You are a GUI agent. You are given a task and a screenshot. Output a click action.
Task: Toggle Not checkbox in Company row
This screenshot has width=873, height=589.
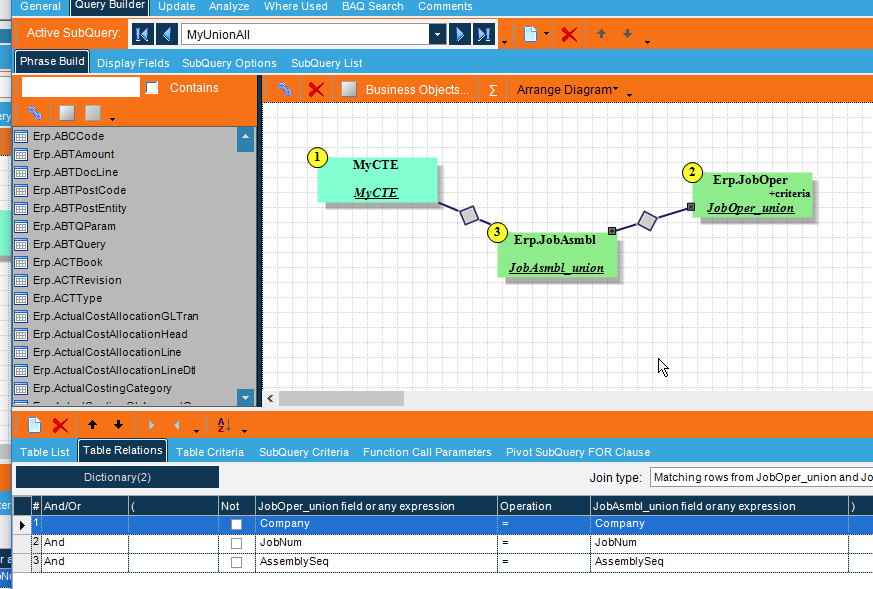[237, 524]
